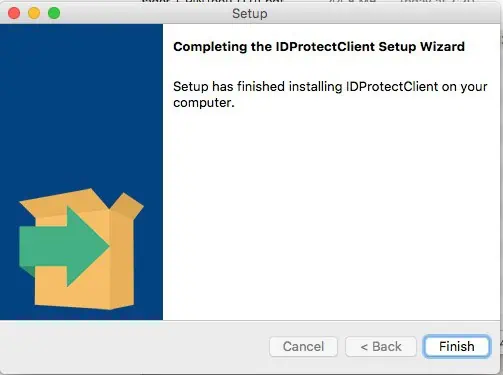Image resolution: width=503 pixels, height=375 pixels.
Task: Click the raised right flap of the box
Action: click(x=128, y=205)
